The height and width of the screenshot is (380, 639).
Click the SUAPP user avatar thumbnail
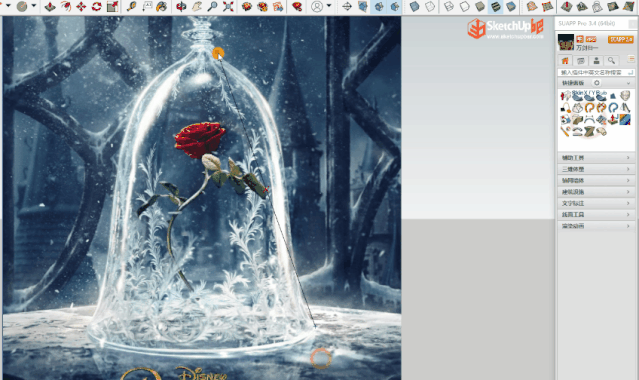point(566,42)
